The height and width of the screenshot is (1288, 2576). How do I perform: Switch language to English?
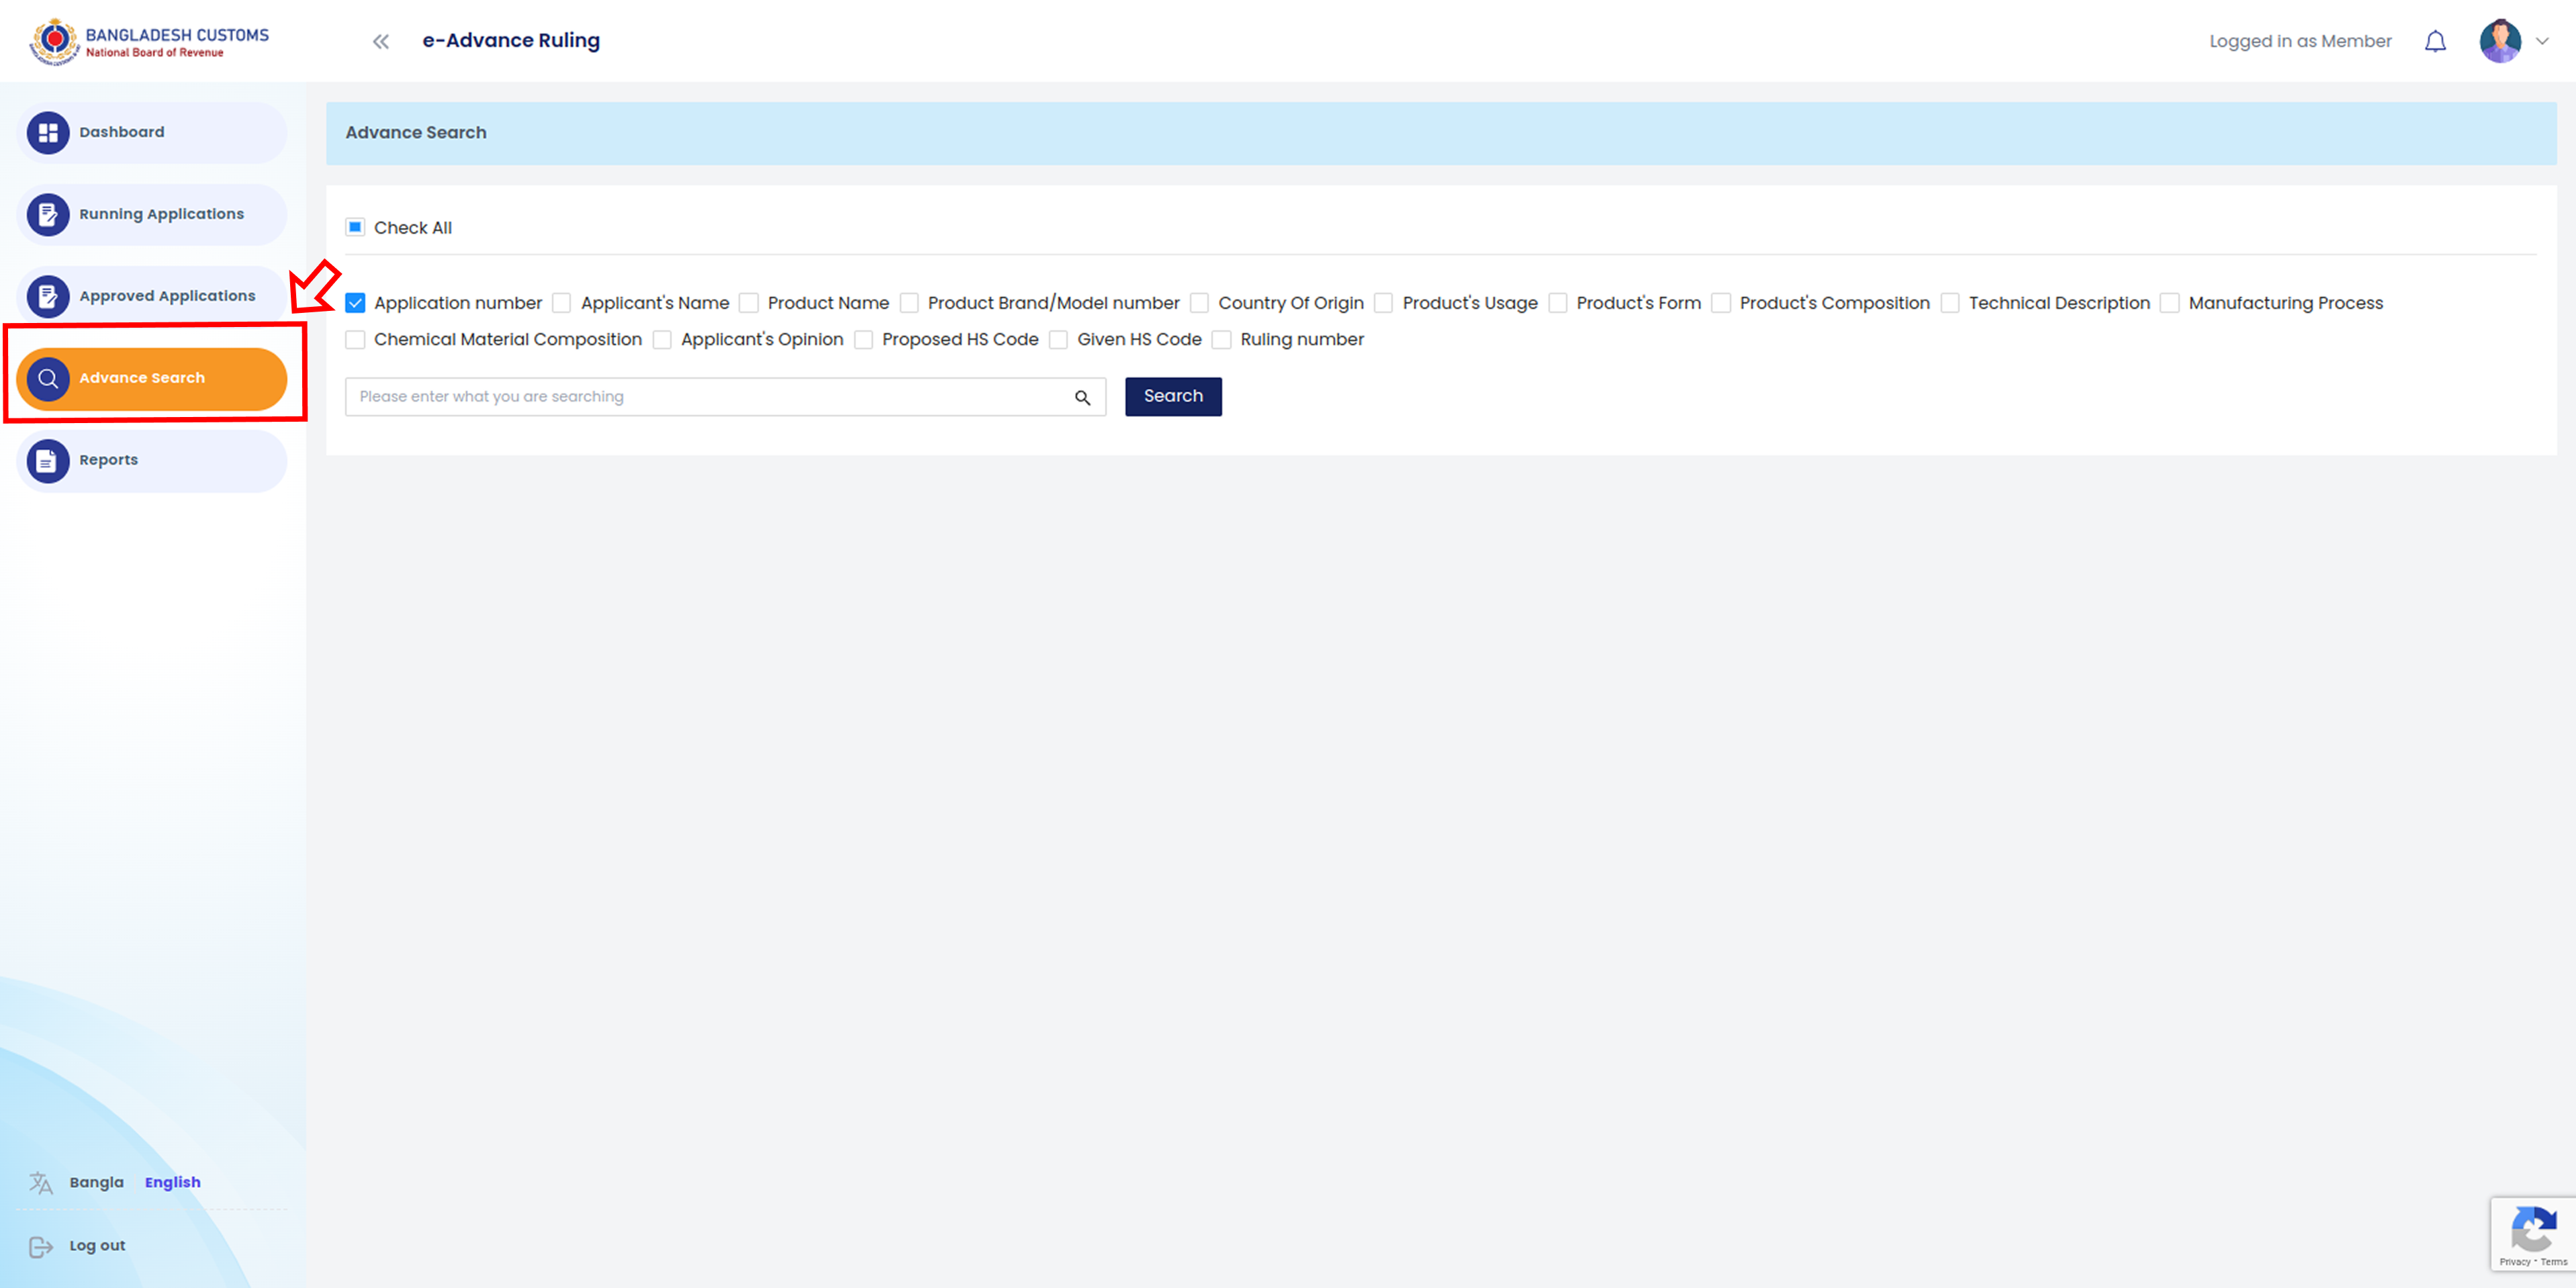pyautogui.click(x=172, y=1182)
